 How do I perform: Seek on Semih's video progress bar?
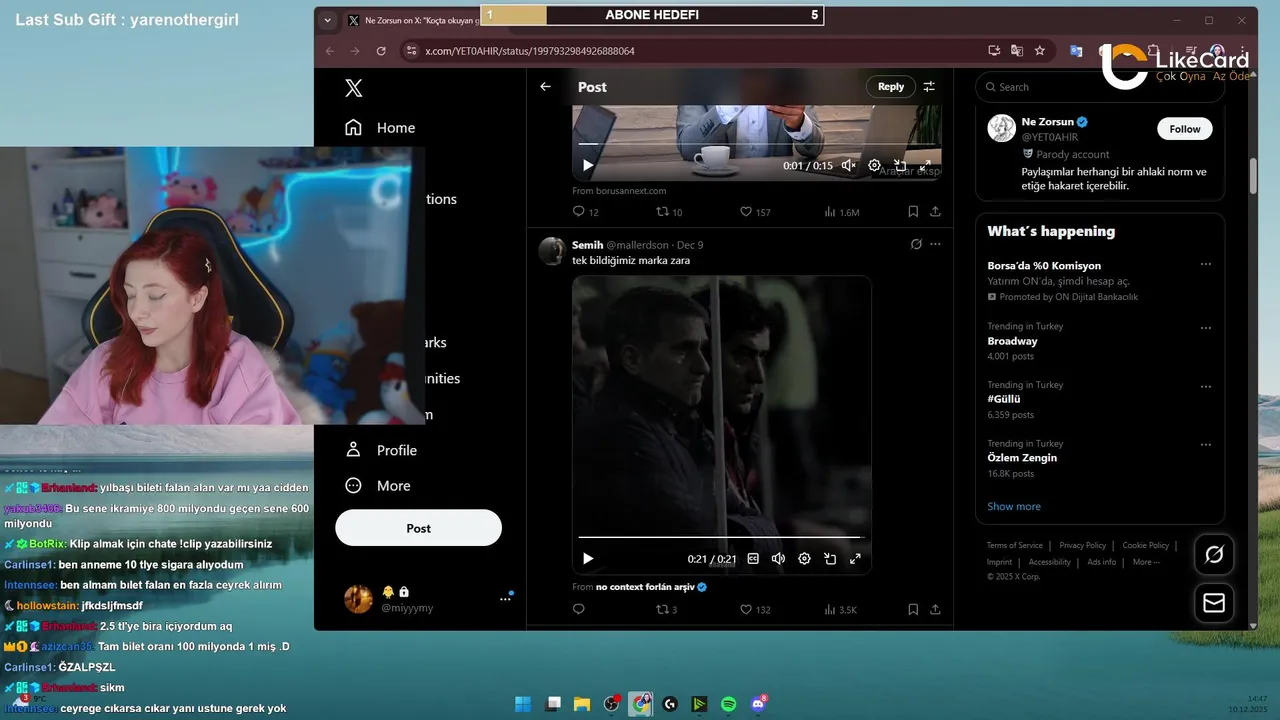719,538
